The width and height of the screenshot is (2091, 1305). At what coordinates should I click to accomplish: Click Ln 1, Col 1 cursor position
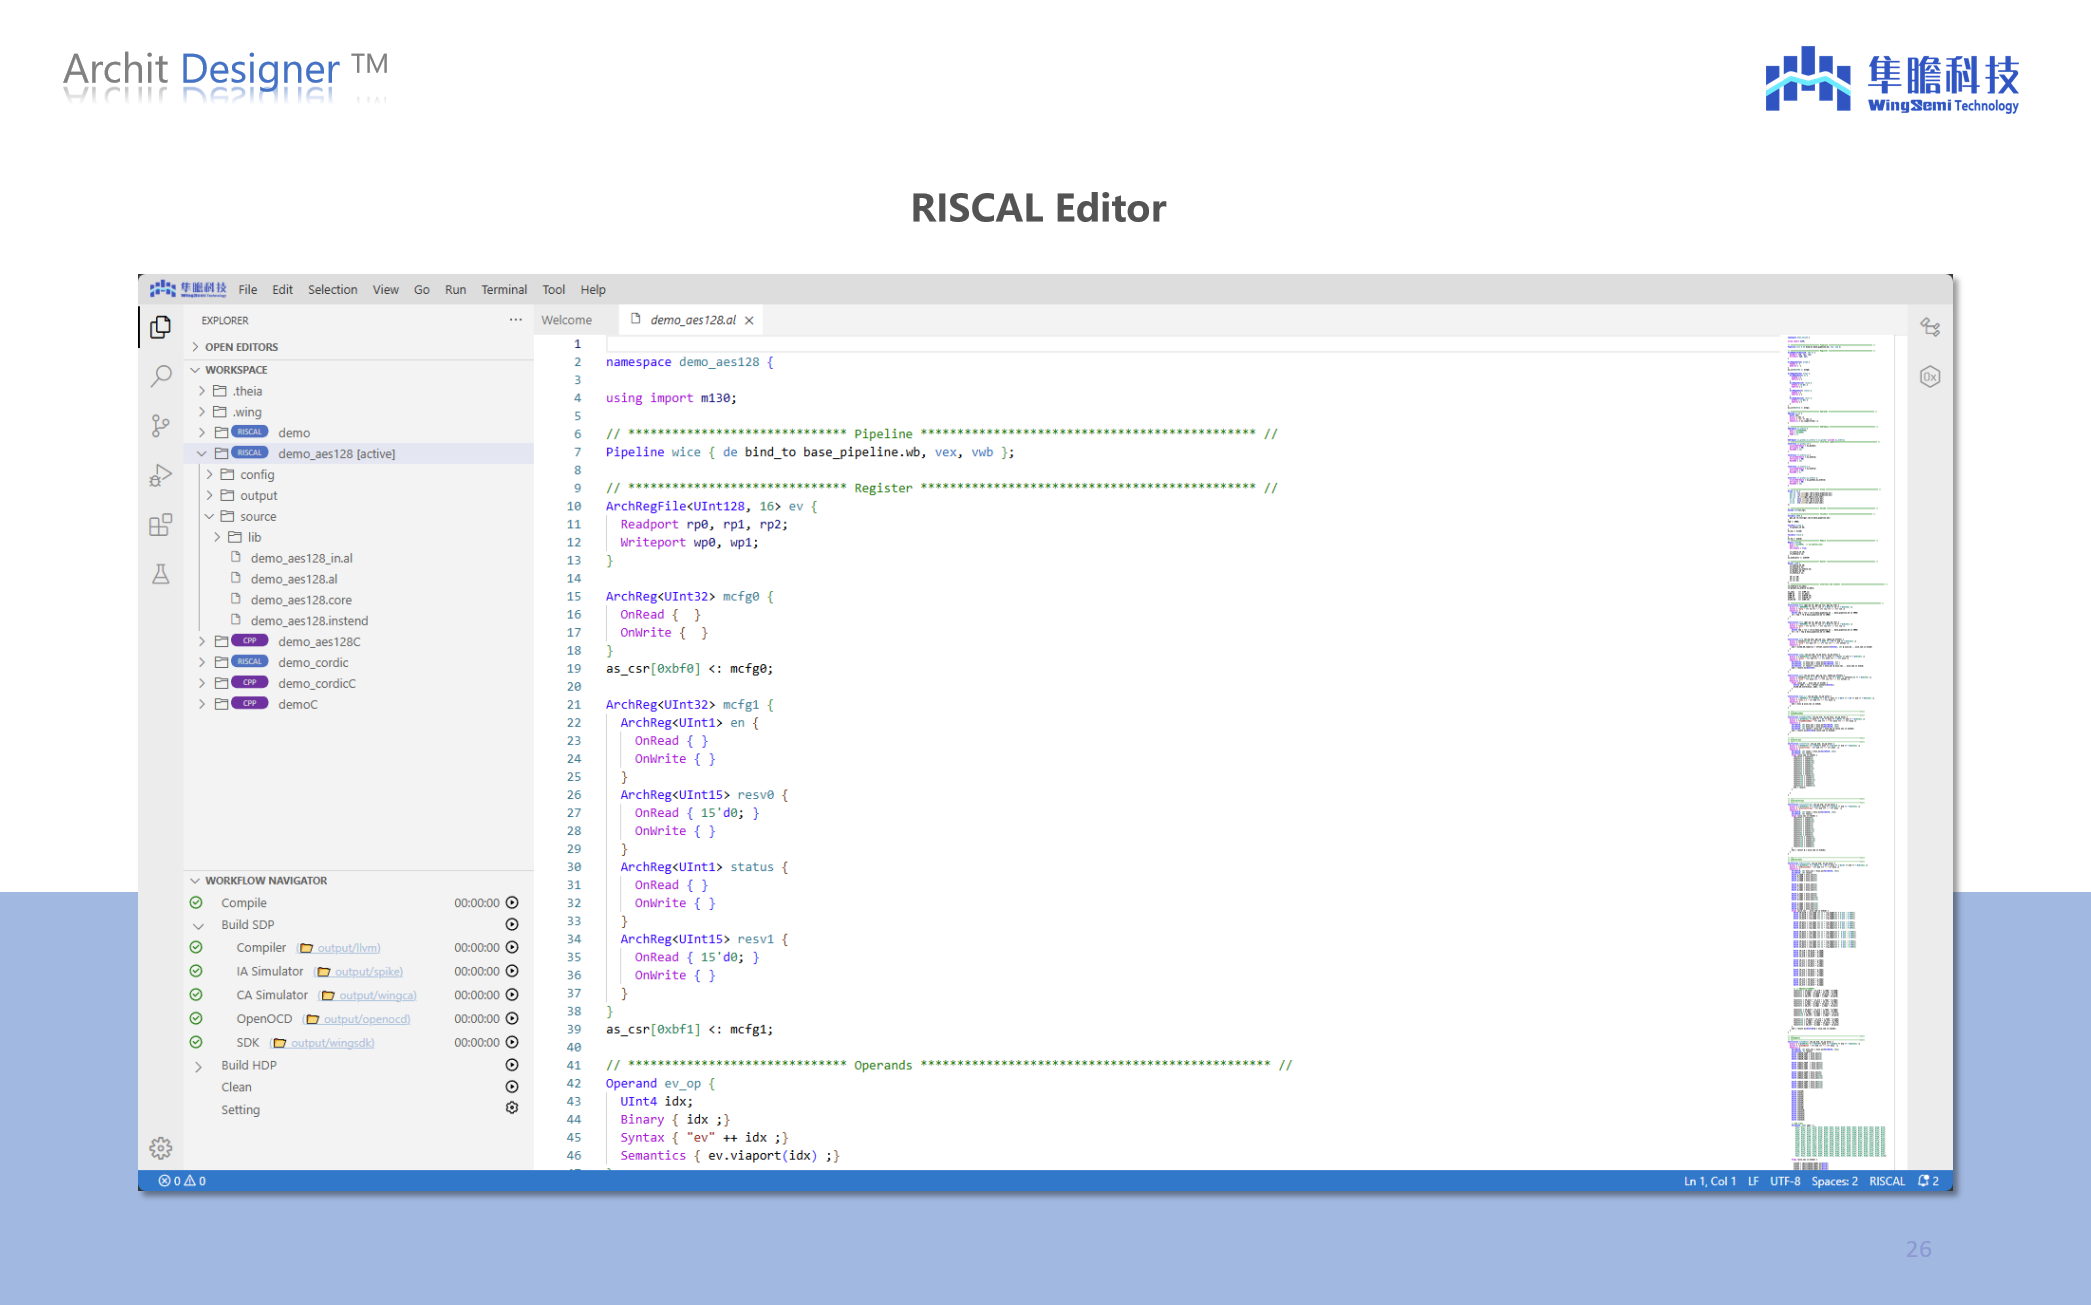point(1710,1181)
